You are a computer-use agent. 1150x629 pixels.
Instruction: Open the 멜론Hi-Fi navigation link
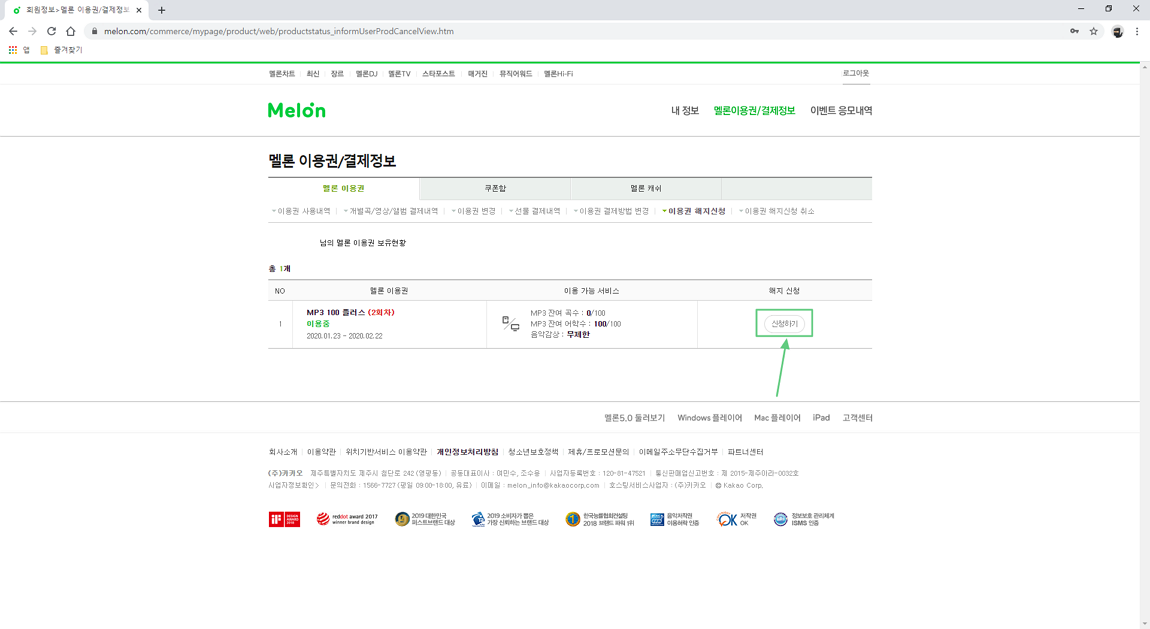558,74
